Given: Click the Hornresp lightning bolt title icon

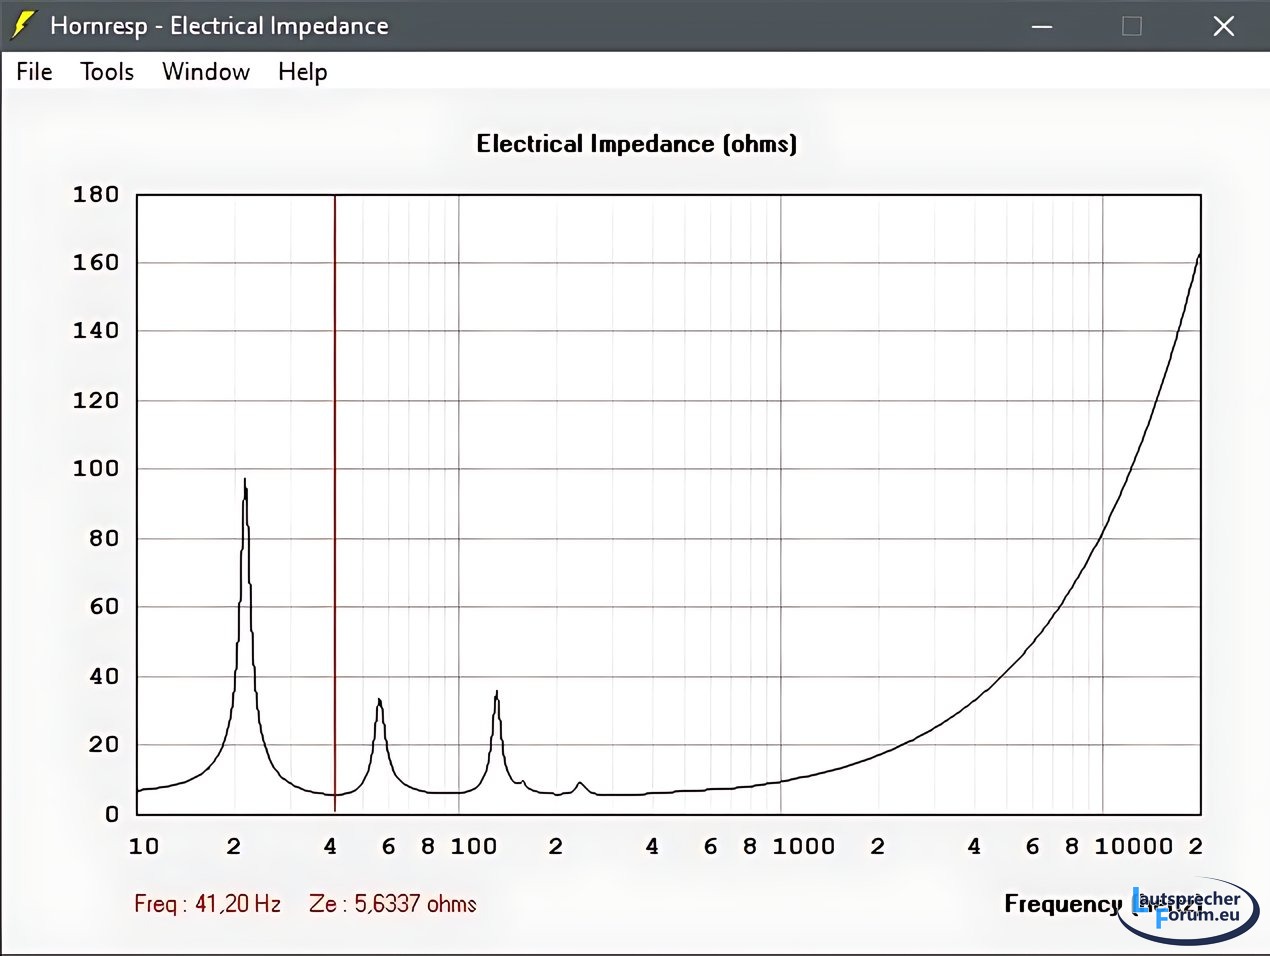Looking at the screenshot, I should click(22, 25).
